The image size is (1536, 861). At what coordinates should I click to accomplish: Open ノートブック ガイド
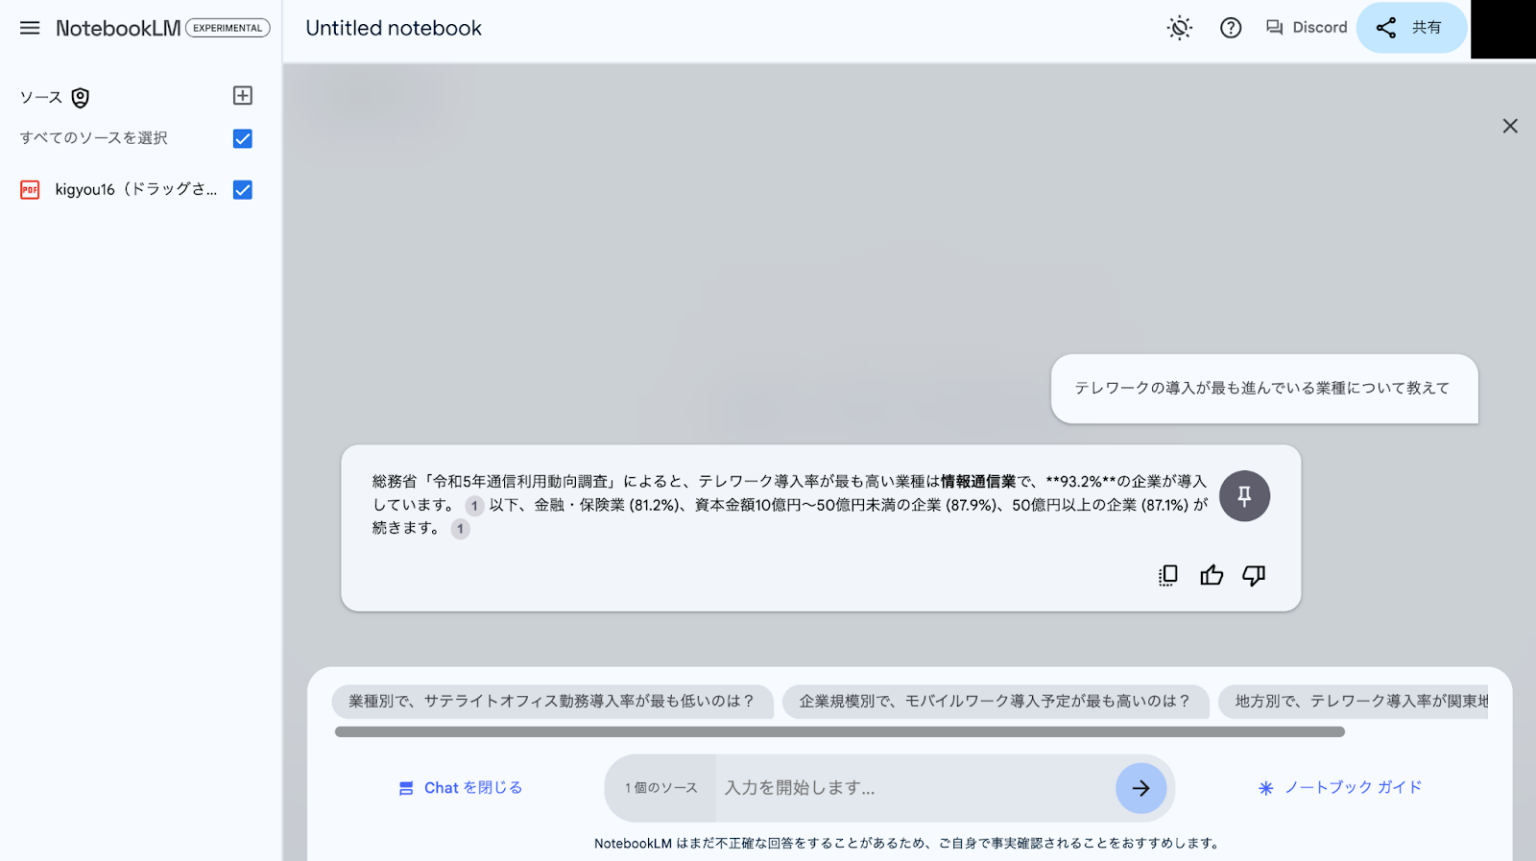coord(1339,787)
